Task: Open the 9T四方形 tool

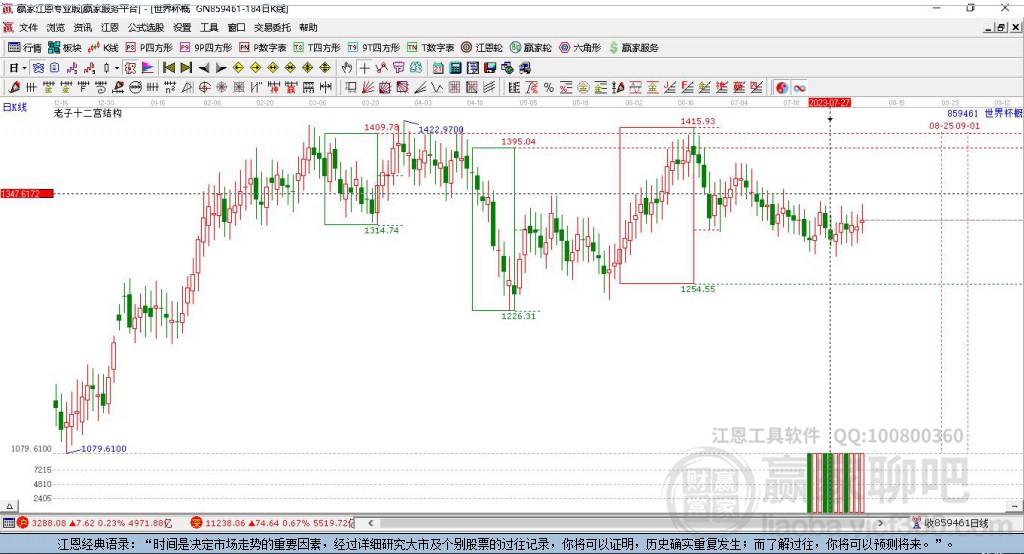Action: (x=374, y=48)
